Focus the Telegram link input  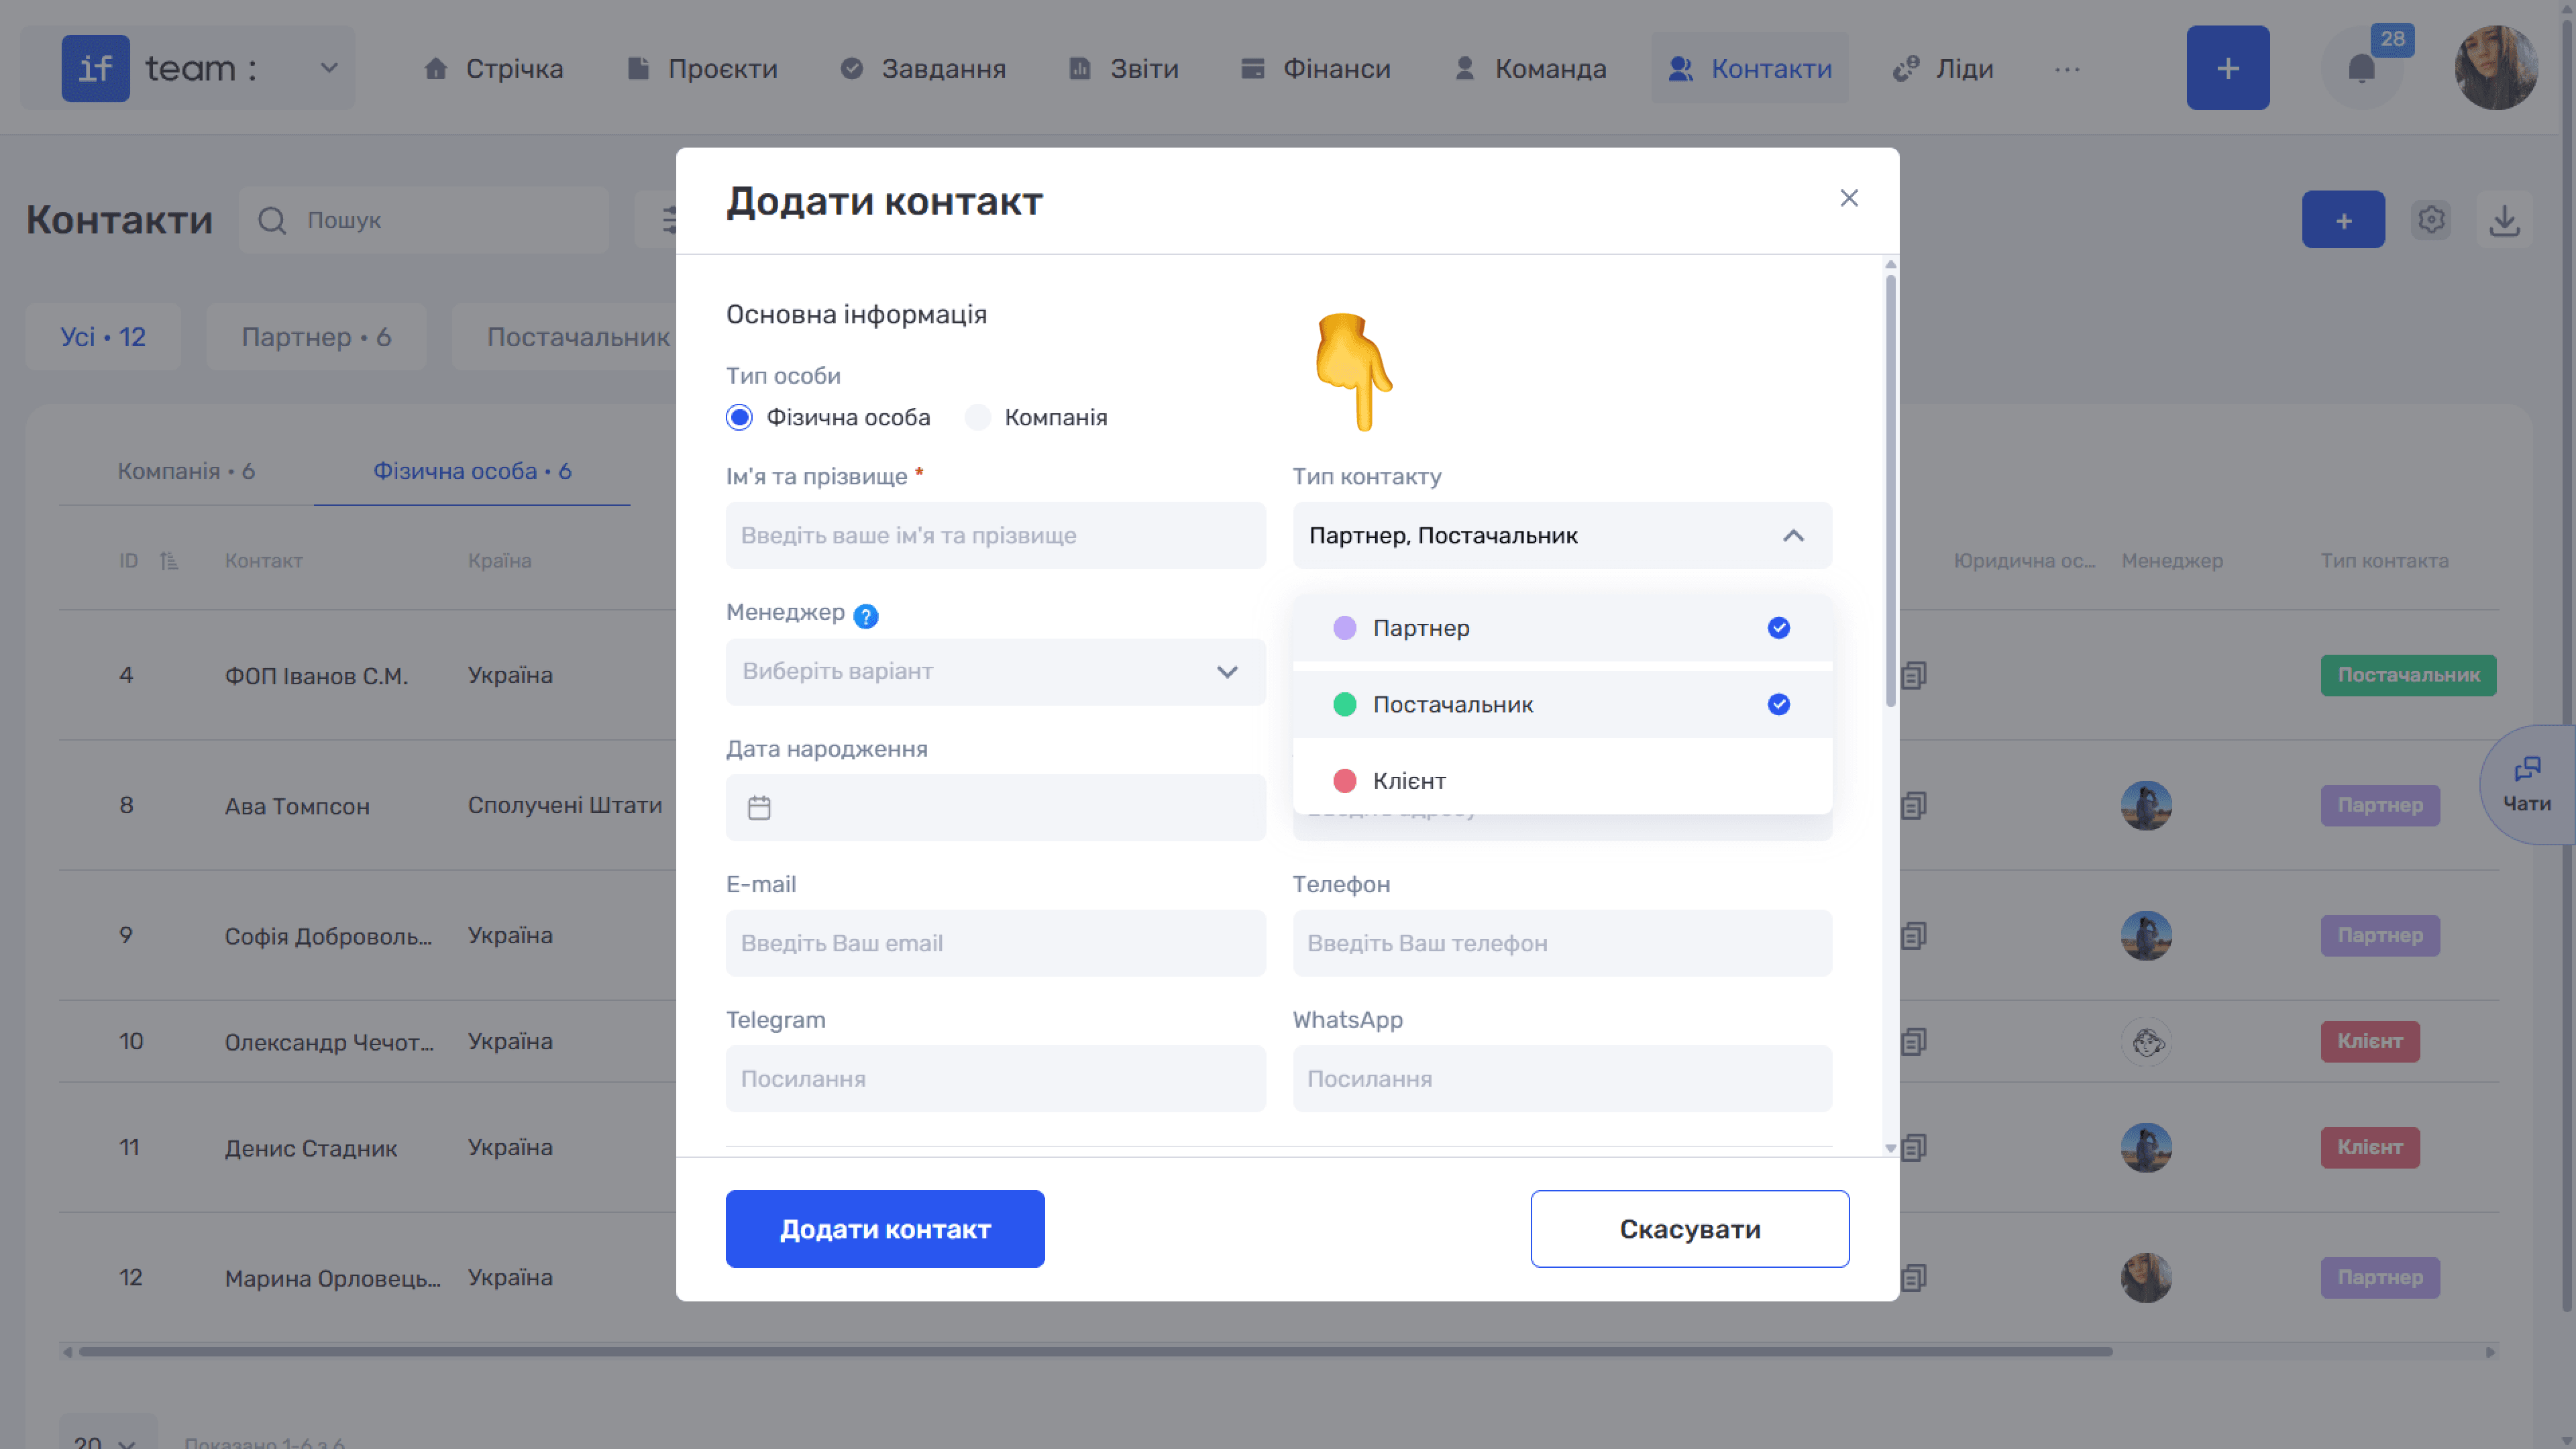point(995,1079)
